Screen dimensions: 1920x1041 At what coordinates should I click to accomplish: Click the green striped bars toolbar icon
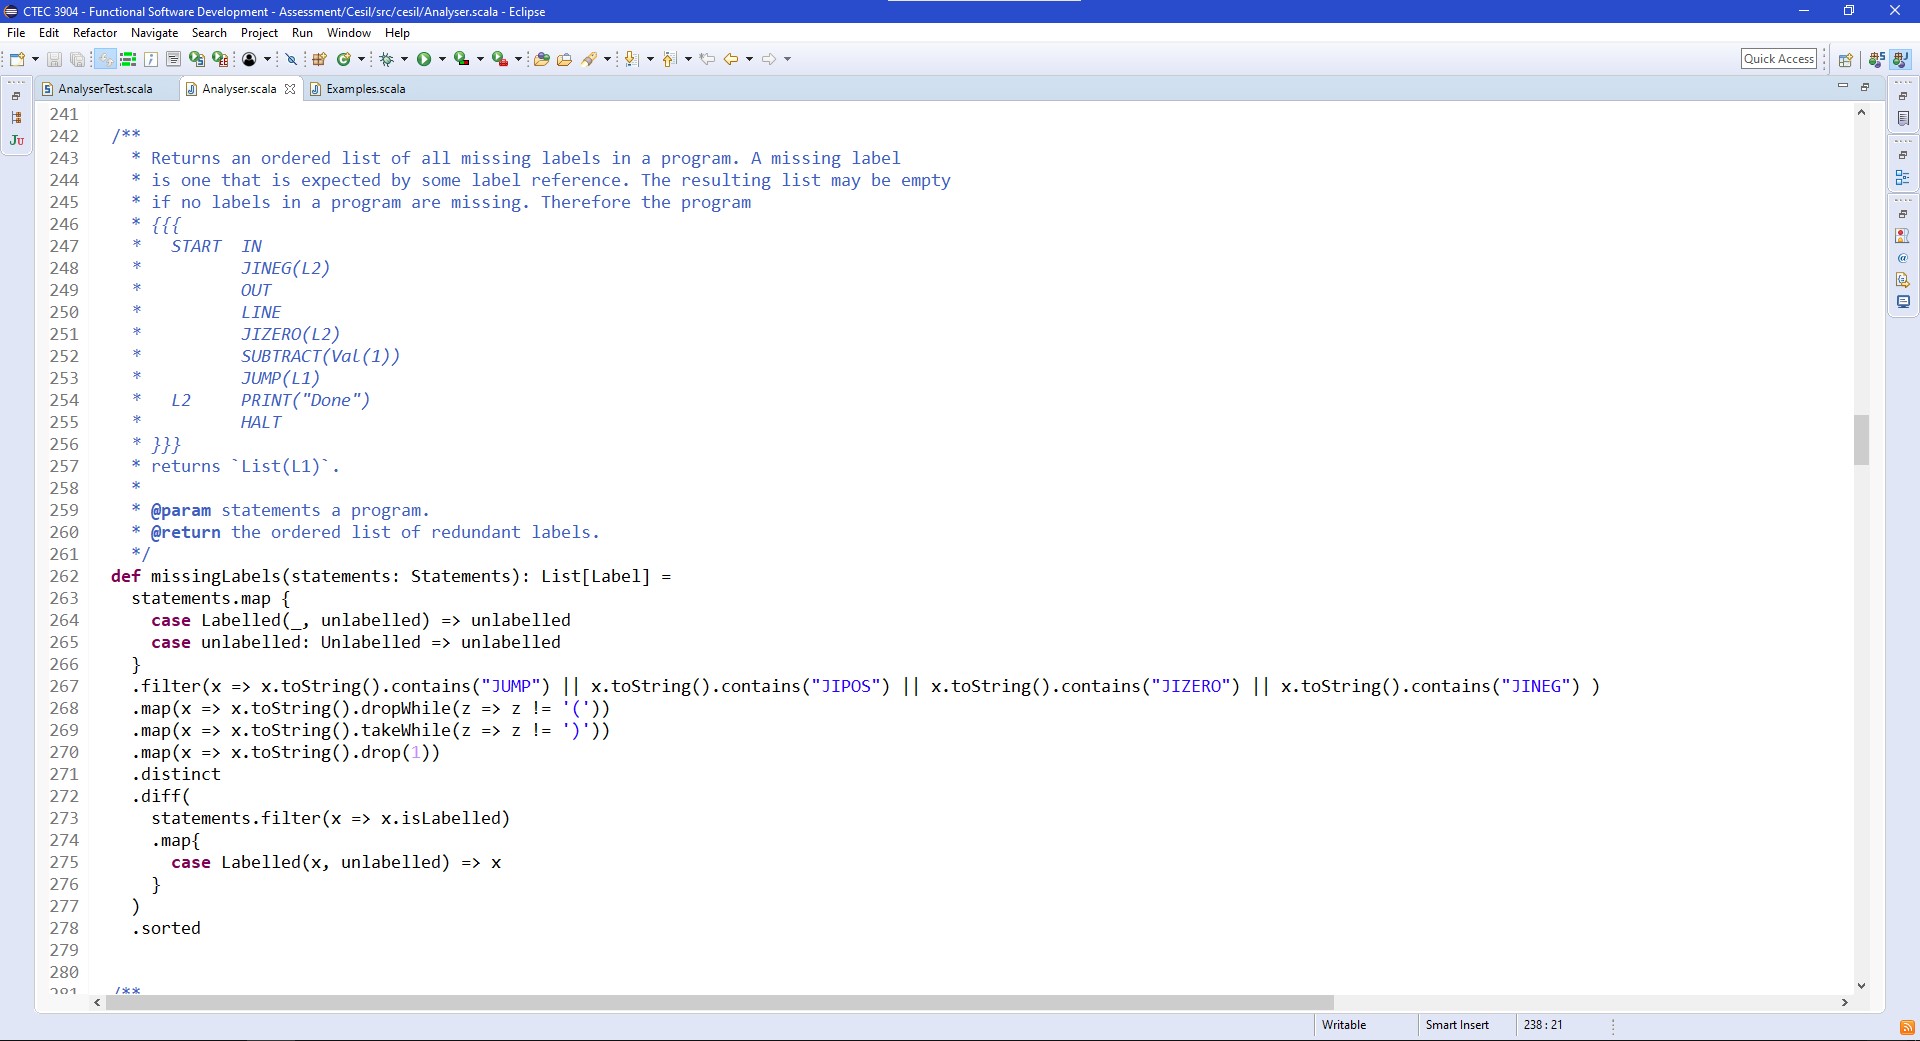tap(128, 59)
